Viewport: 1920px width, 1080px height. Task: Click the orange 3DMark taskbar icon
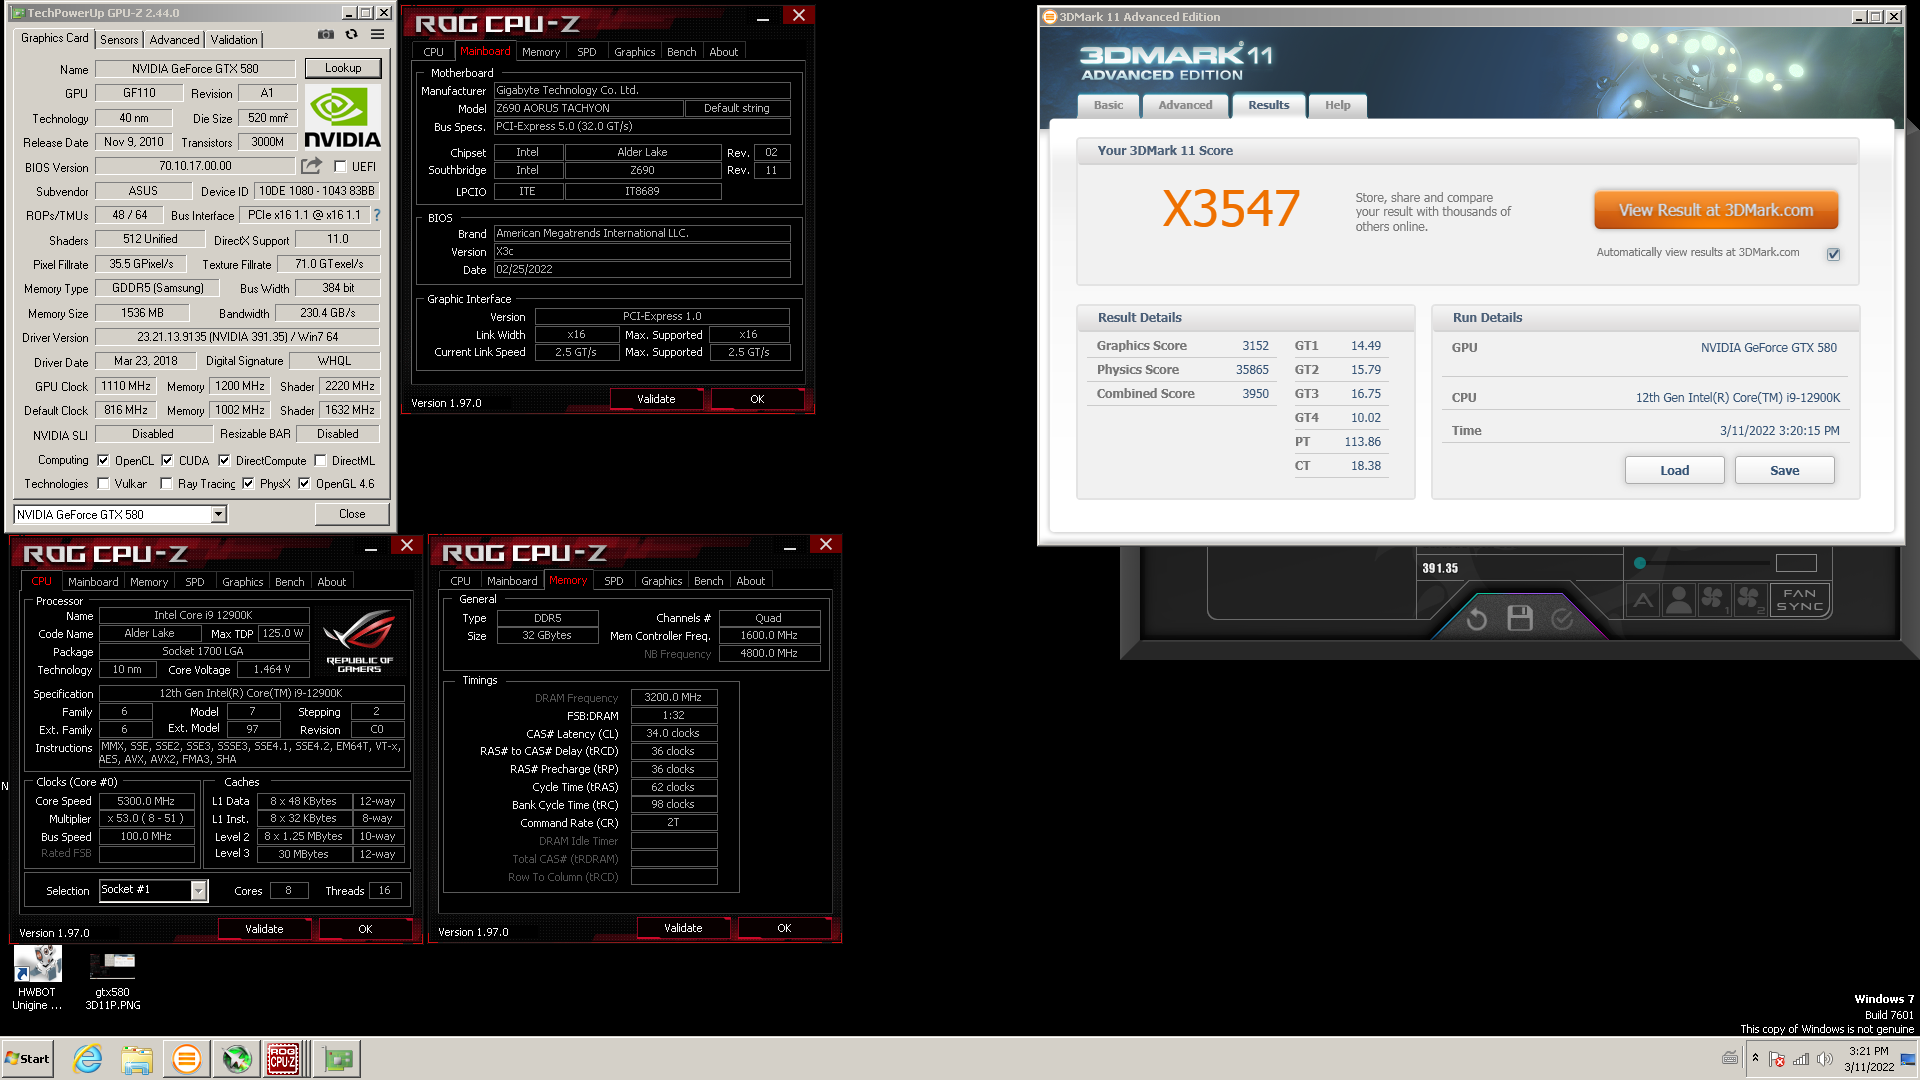[186, 1059]
